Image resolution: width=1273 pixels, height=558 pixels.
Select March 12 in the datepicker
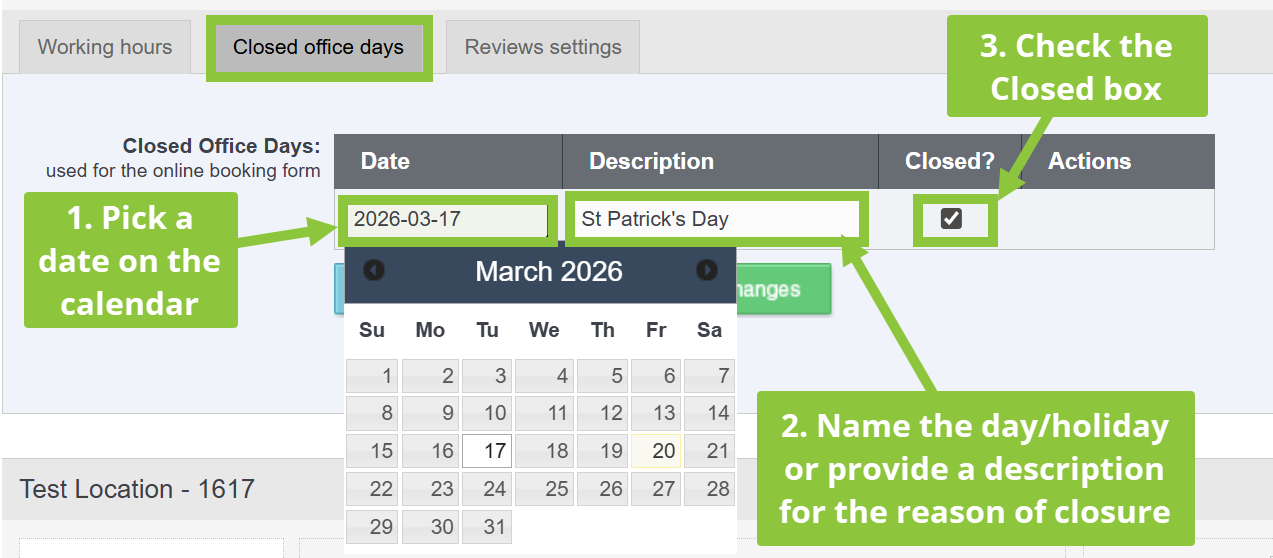click(x=603, y=413)
